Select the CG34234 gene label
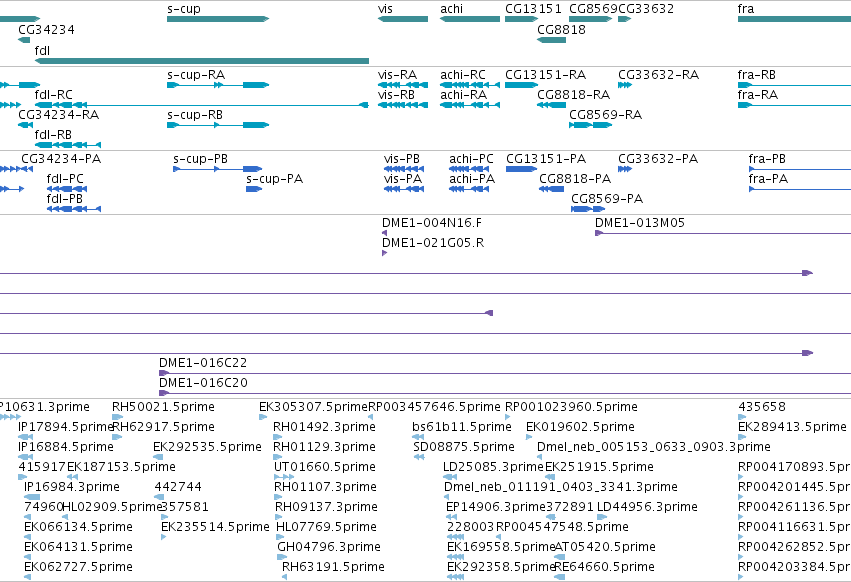 [x=46, y=29]
